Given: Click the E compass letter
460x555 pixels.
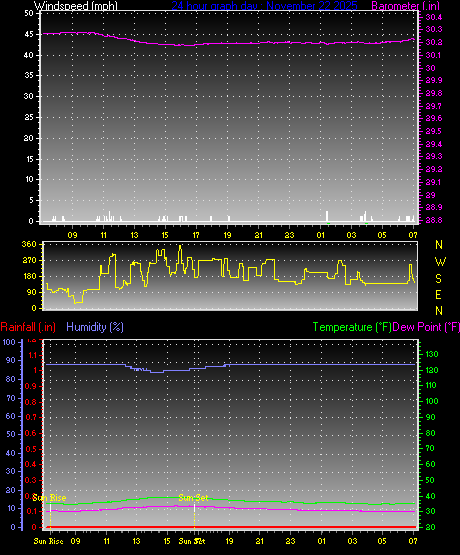Looking at the screenshot, I should tap(439, 295).
